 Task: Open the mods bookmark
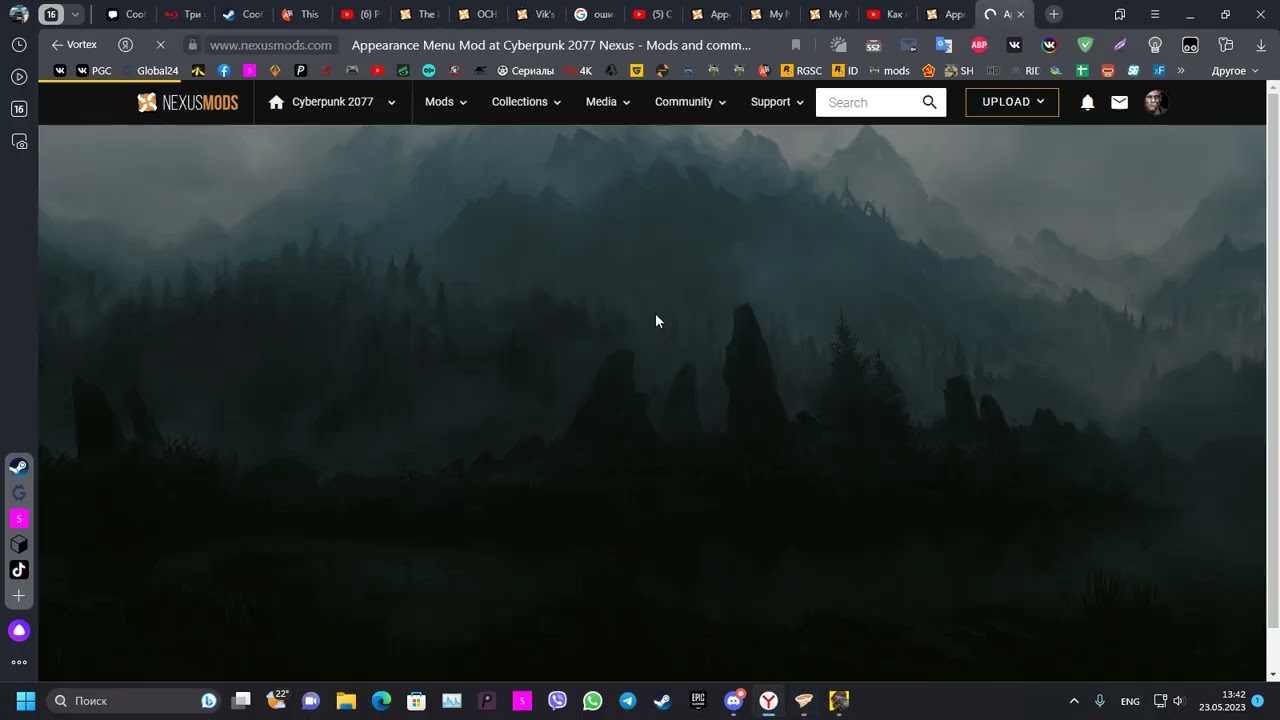(889, 71)
